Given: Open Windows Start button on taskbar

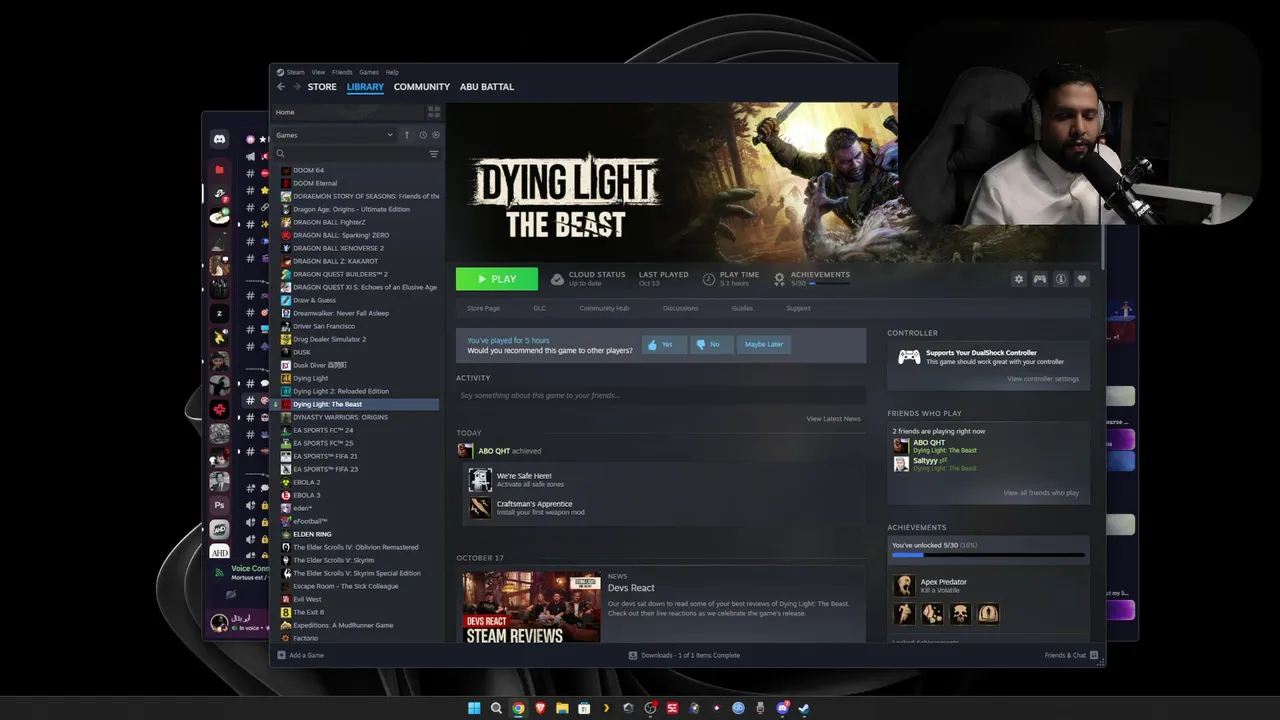Looking at the screenshot, I should click(x=474, y=708).
